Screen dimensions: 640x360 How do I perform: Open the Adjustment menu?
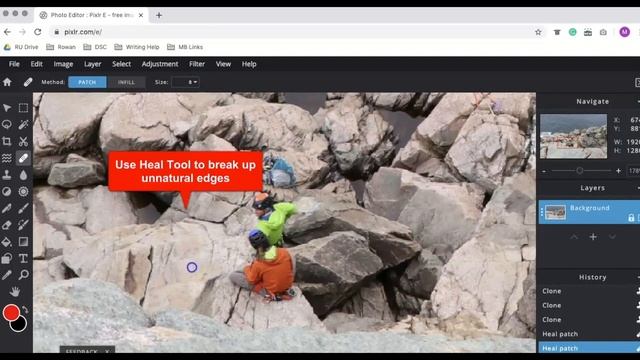tap(160, 64)
